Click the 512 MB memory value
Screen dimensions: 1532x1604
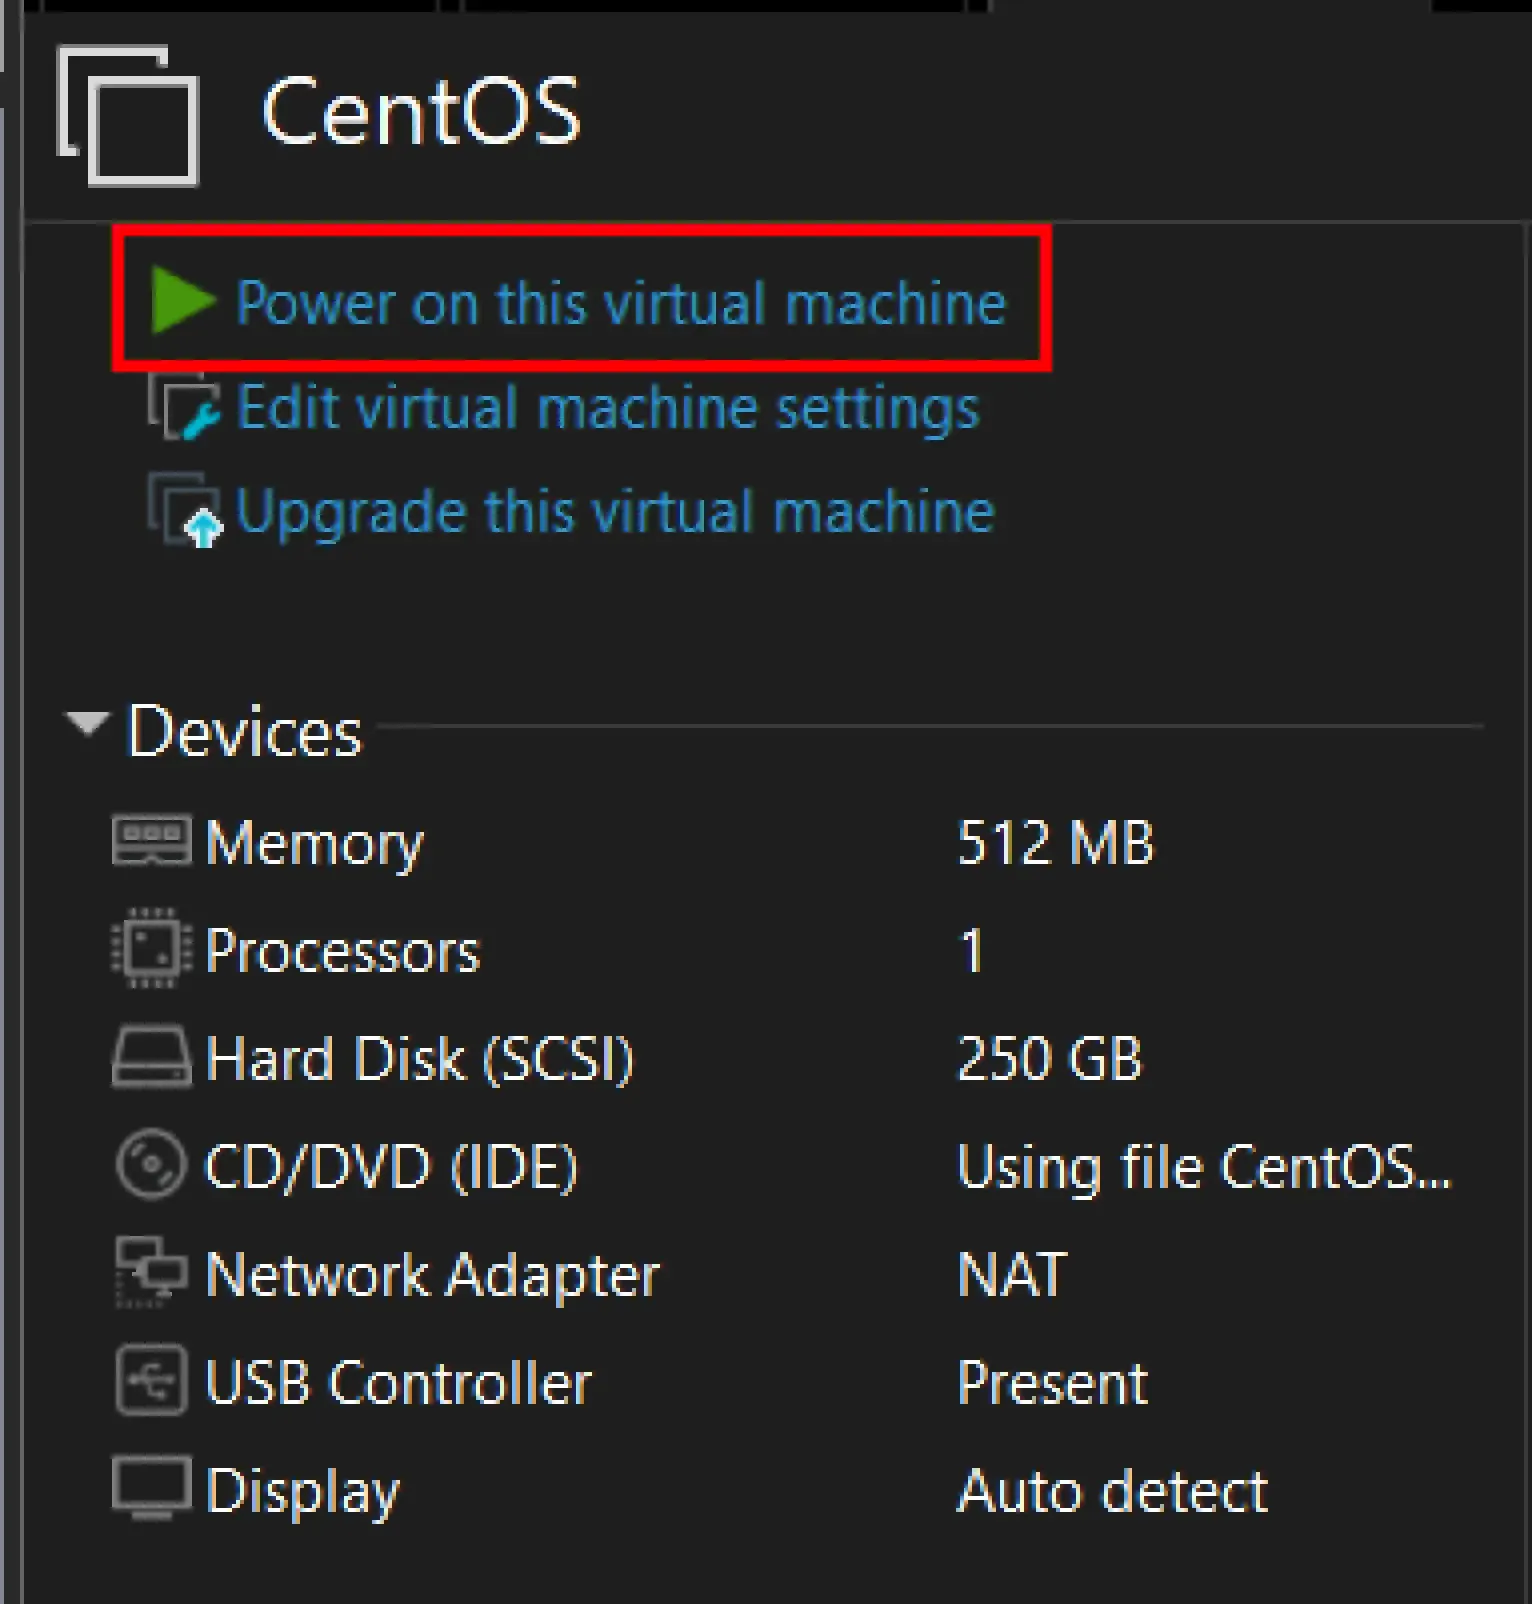[x=1054, y=841]
